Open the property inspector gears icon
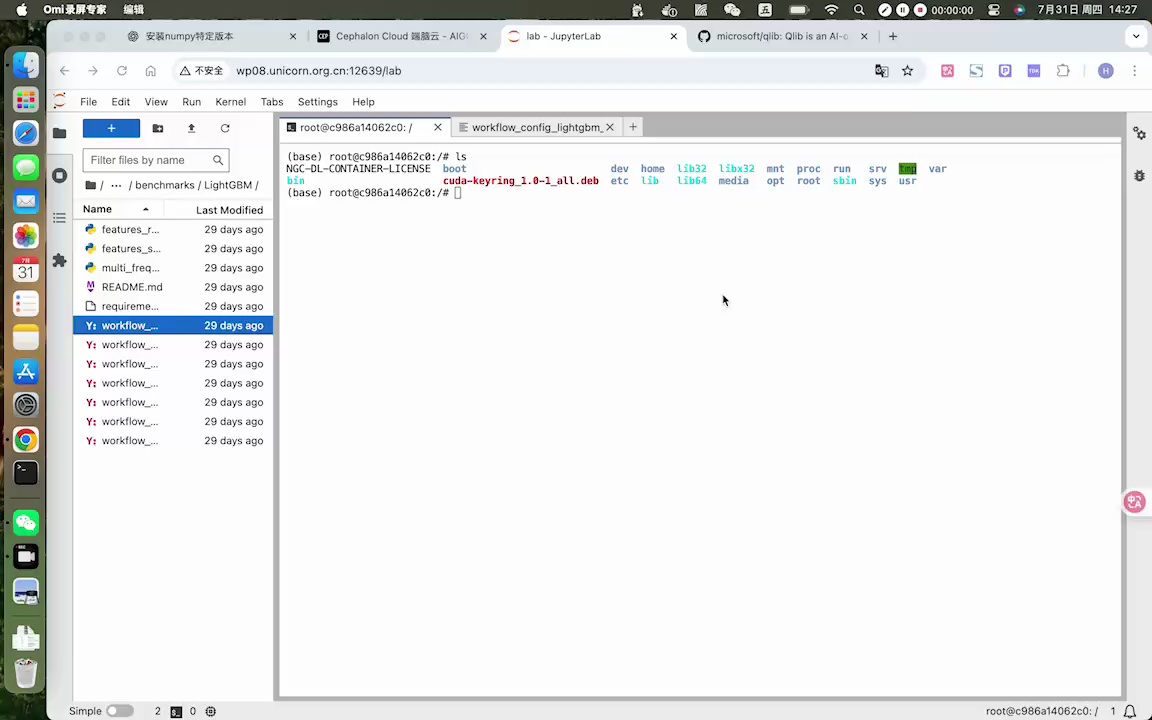This screenshot has height=720, width=1152. (x=1139, y=133)
